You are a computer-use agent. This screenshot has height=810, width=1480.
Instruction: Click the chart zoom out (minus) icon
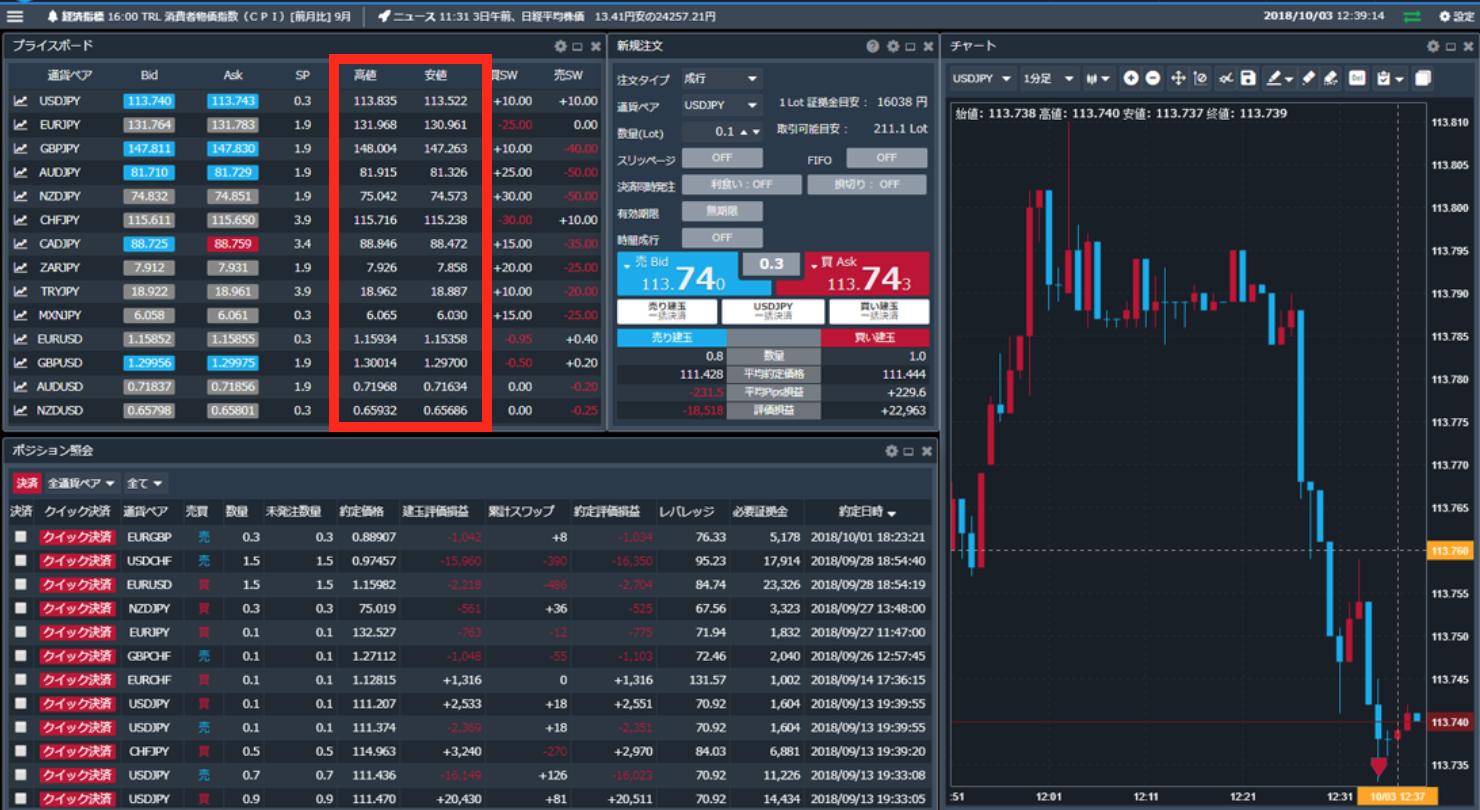click(x=1153, y=78)
